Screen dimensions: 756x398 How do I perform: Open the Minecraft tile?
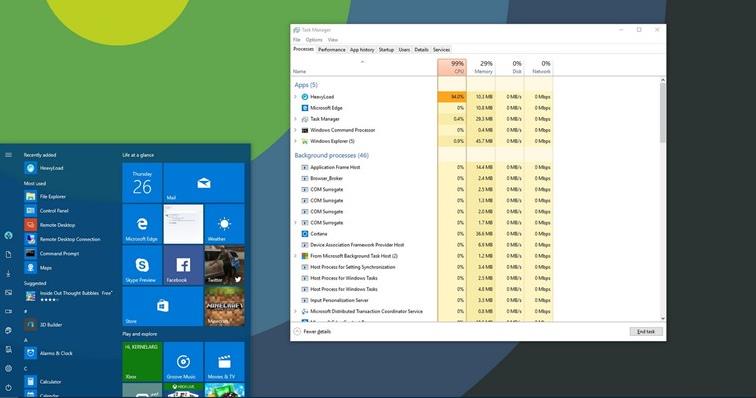pyautogui.click(x=225, y=306)
